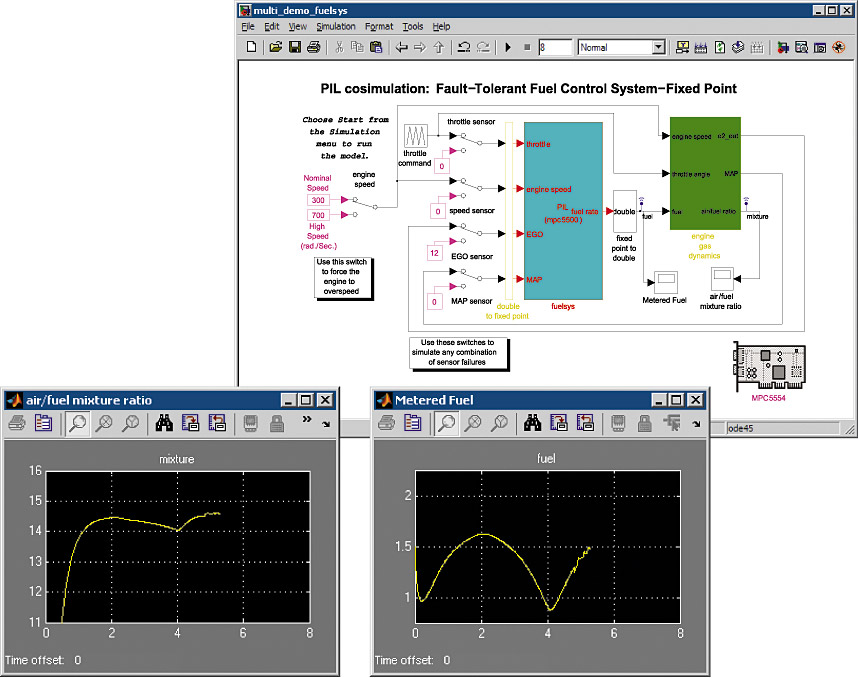Stop the simulation with the square button

[527, 47]
